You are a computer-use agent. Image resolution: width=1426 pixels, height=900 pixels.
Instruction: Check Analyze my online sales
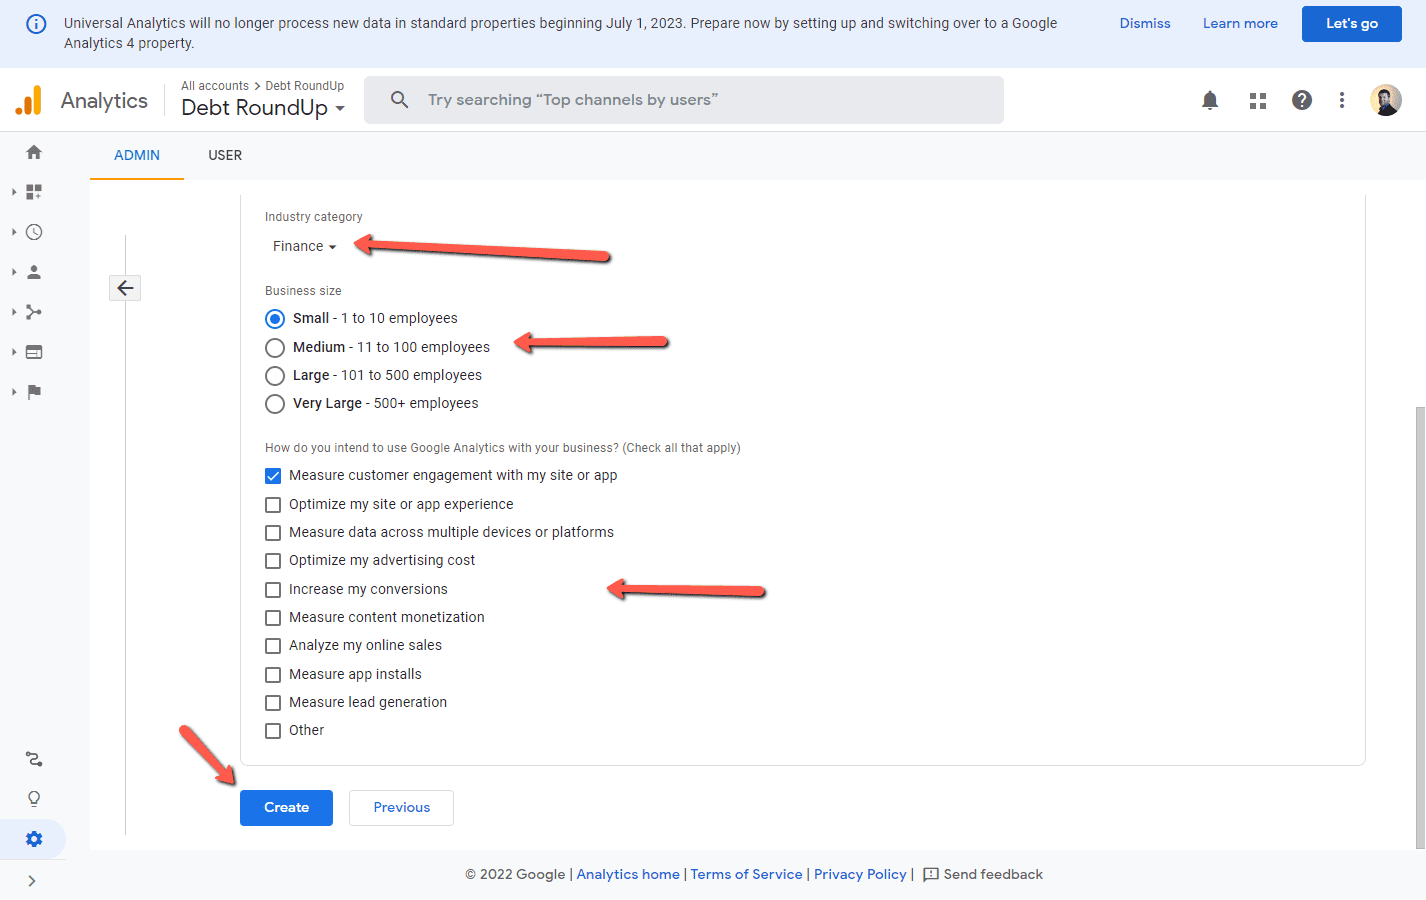273,646
